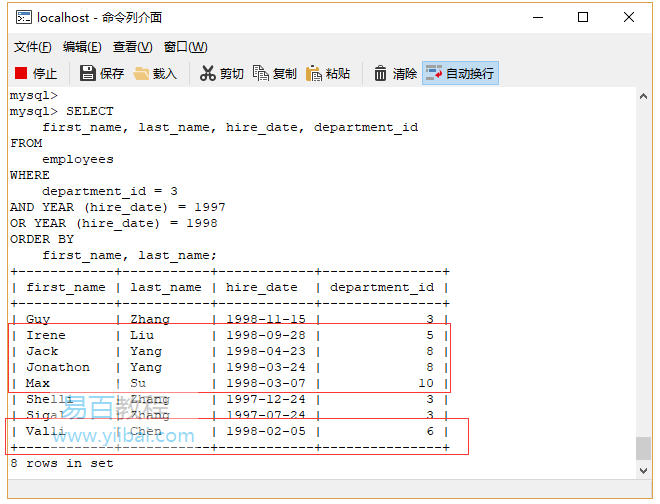Image resolution: width=660 pixels, height=504 pixels.
Task: Click the Clear (清除) trash icon
Action: point(381,73)
